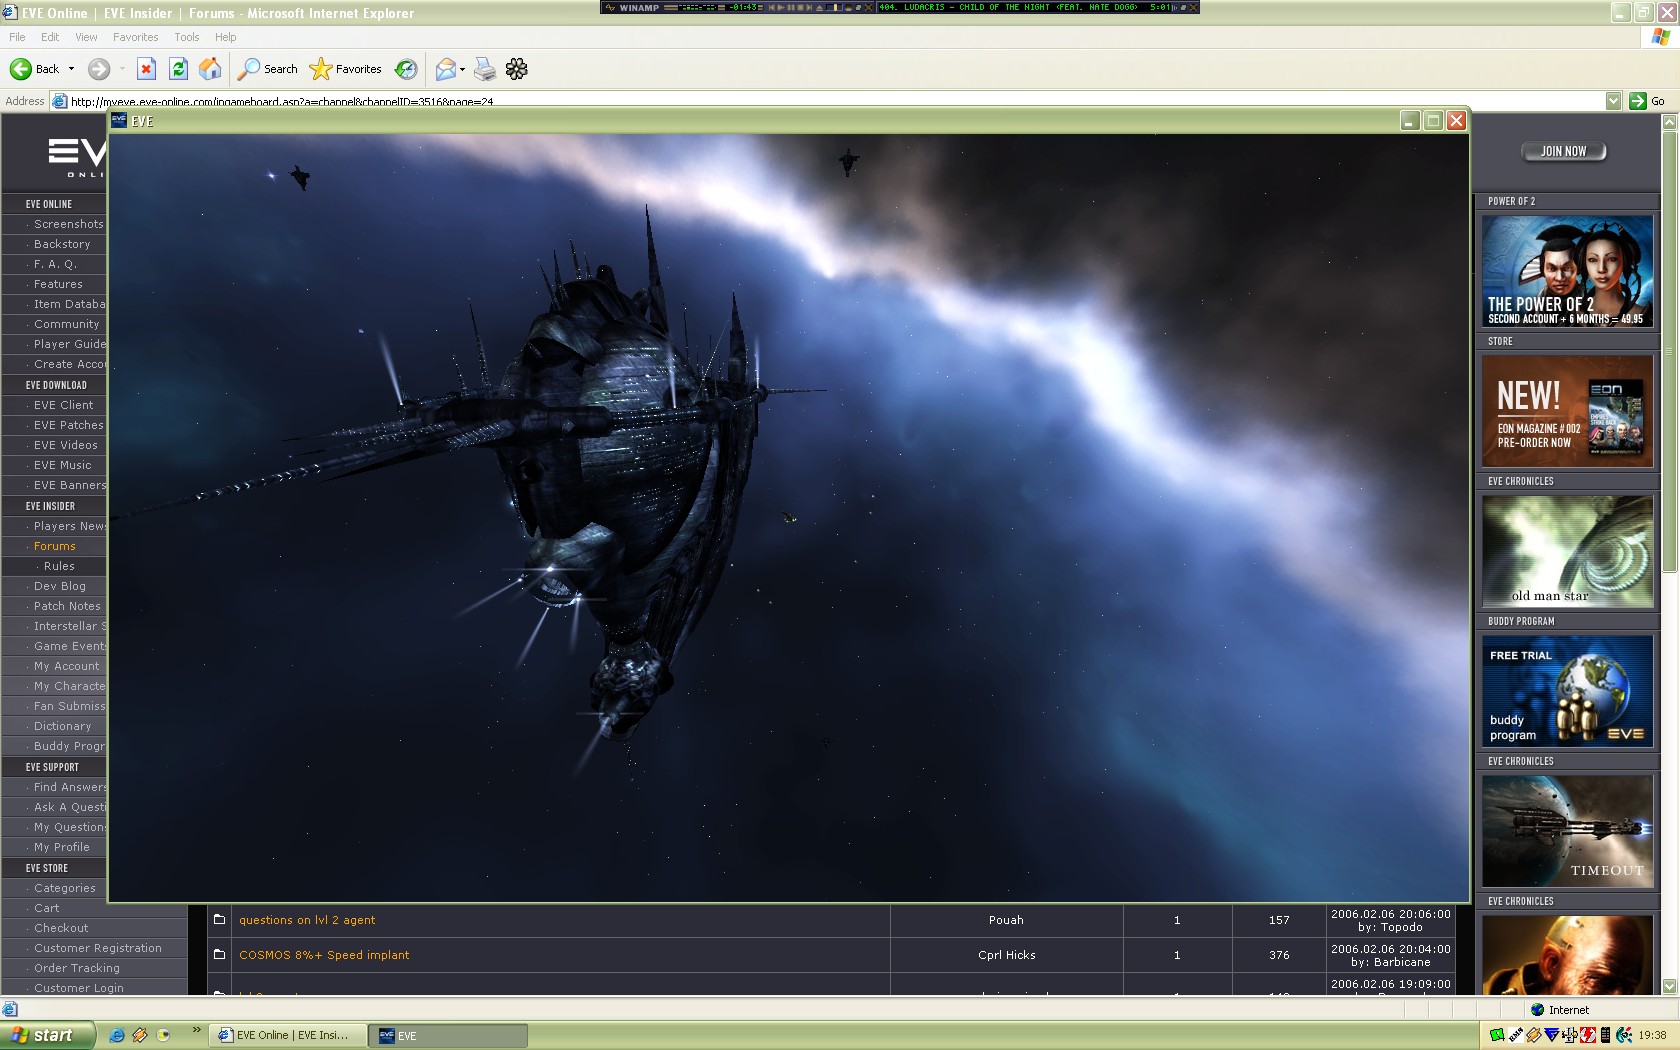Open the EON Magazine pre-order banner
Image resolution: width=1680 pixels, height=1050 pixels.
(x=1567, y=411)
